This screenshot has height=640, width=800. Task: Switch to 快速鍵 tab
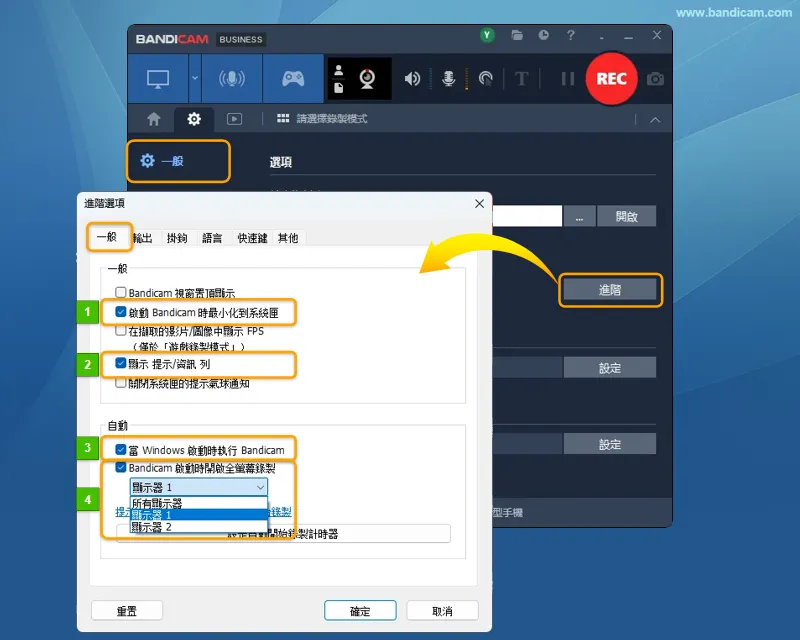click(252, 238)
